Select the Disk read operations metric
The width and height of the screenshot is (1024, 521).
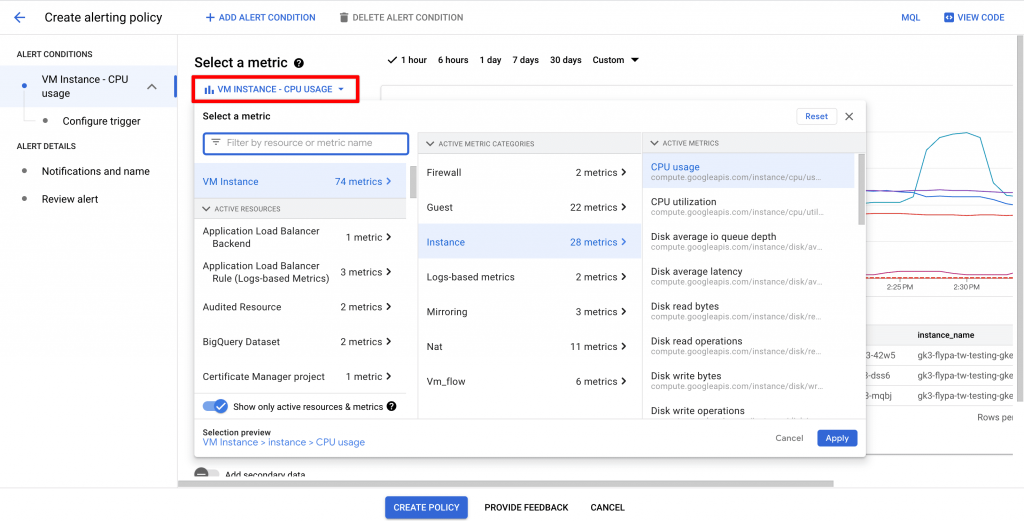point(749,345)
